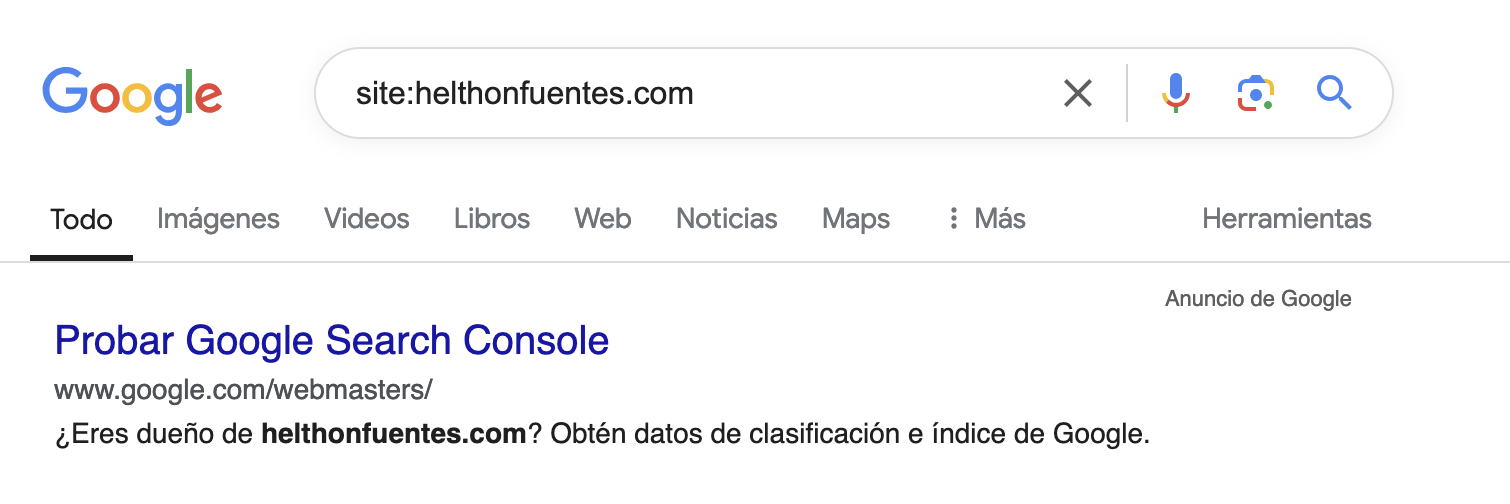Switch to the Noticias tab
The image size is (1510, 504).
(x=727, y=219)
